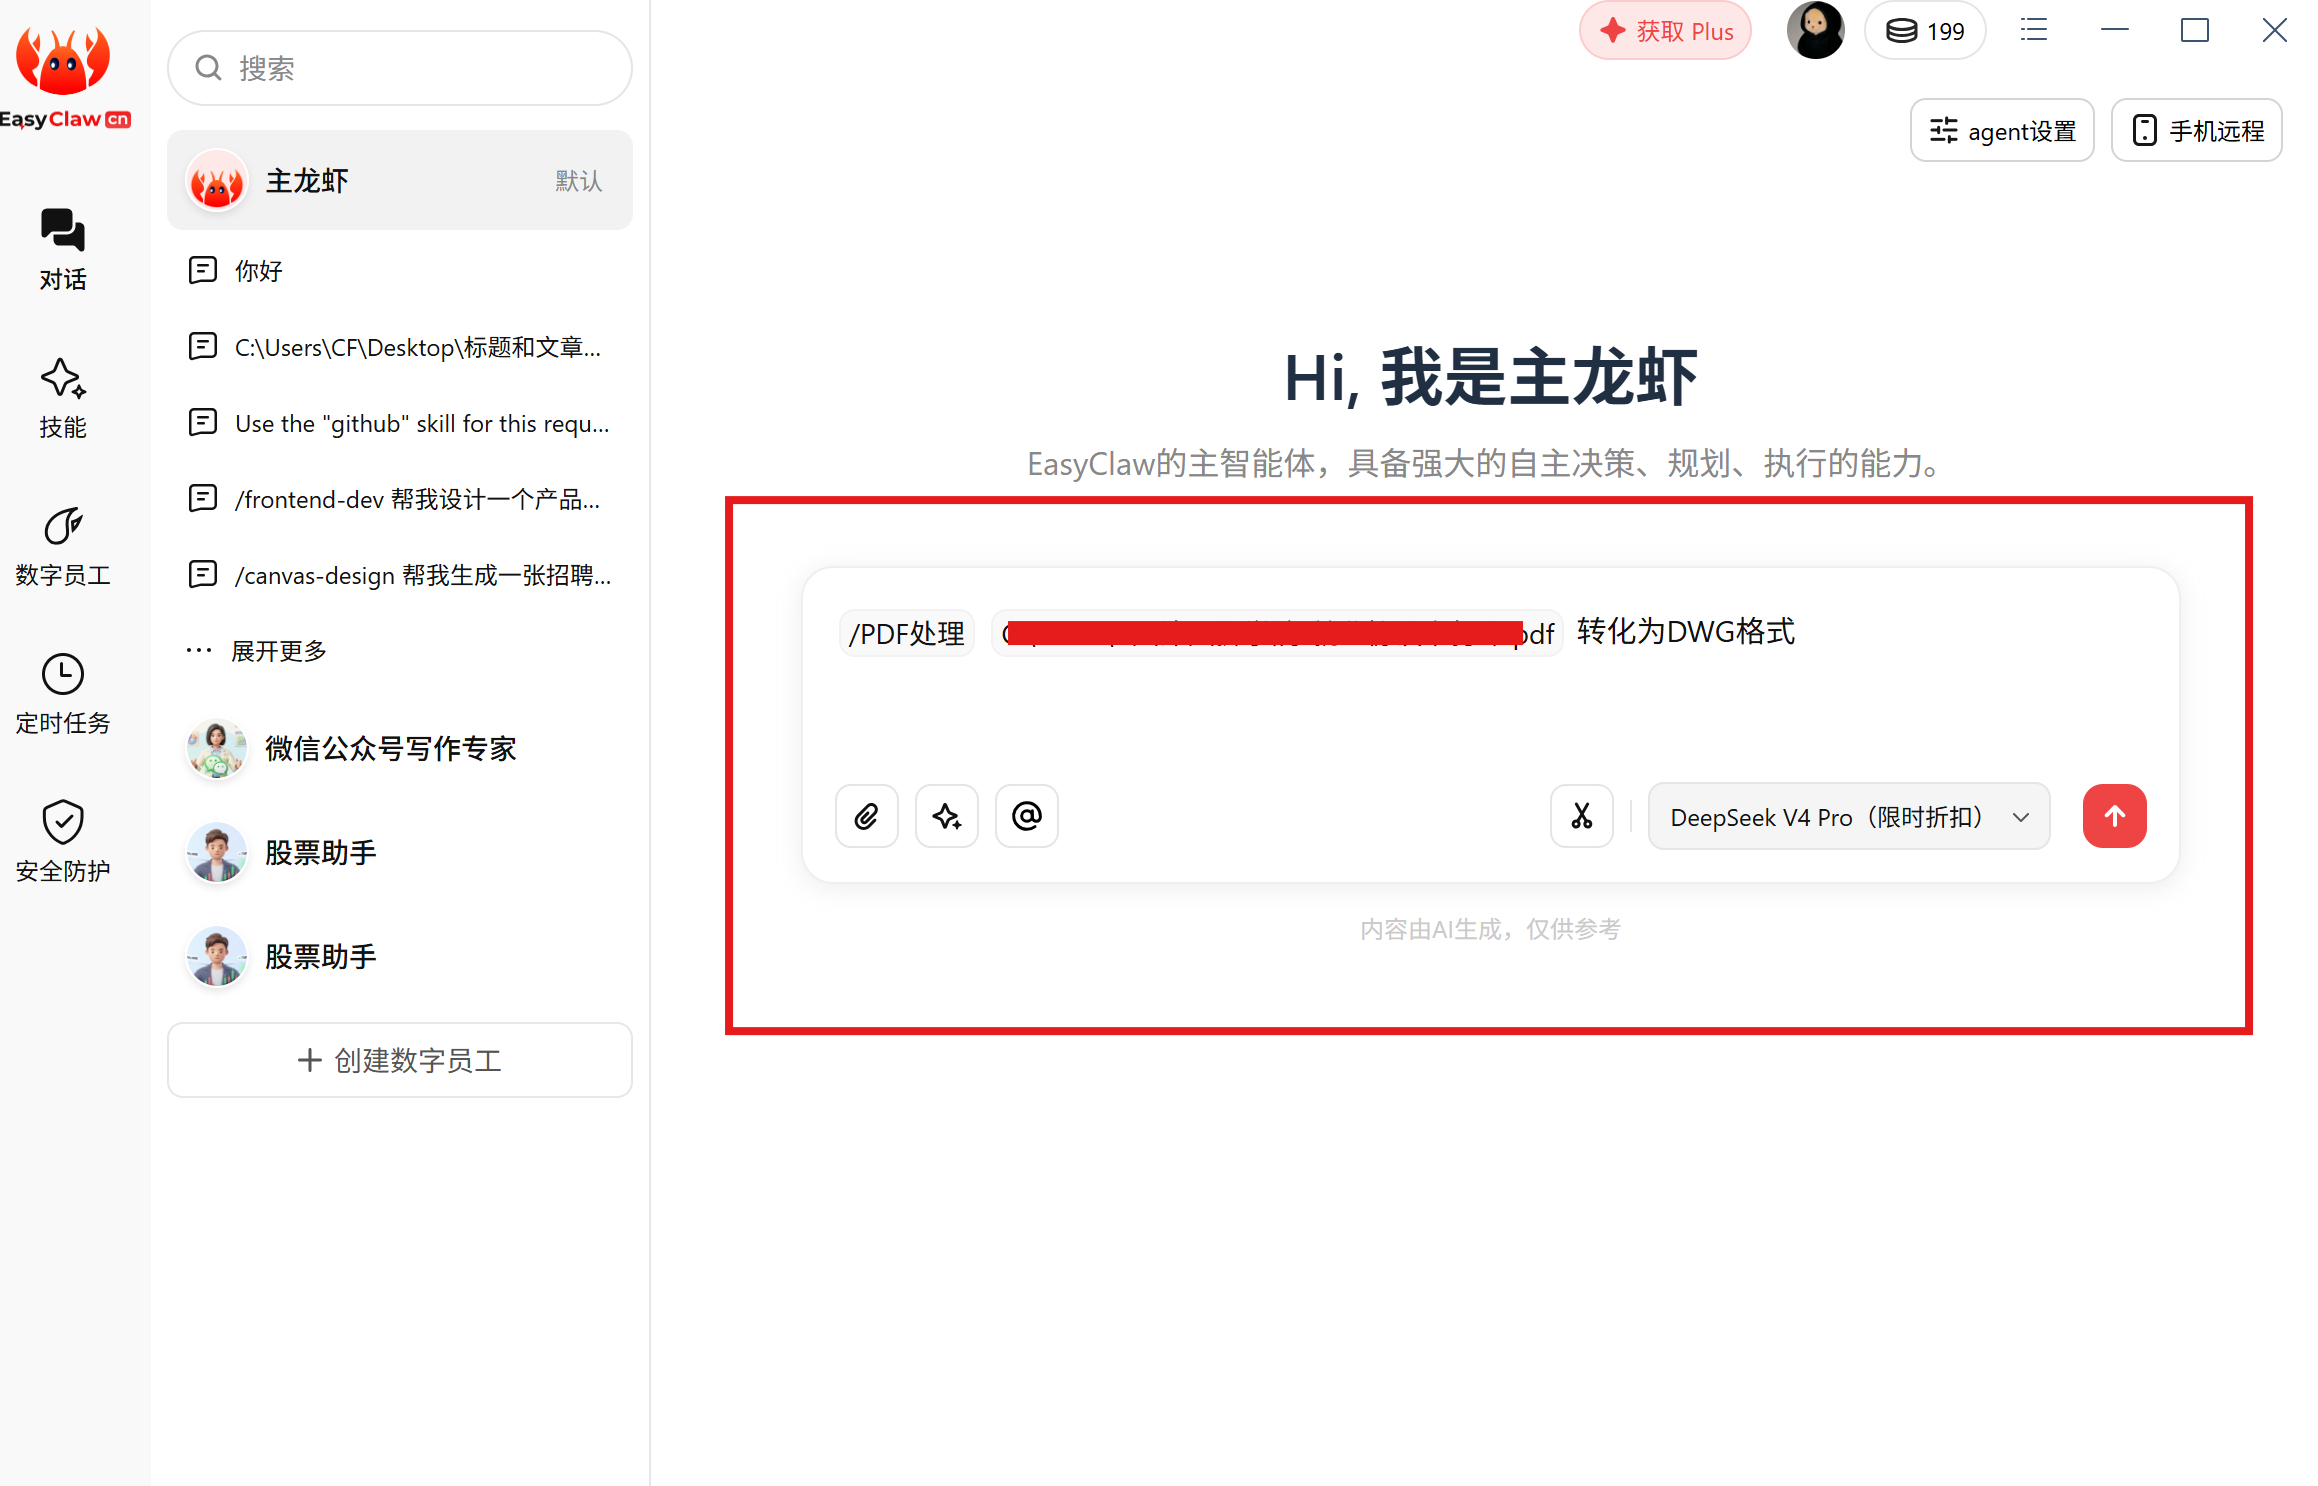Click the 主龙虾 lobster avatar
The image size is (2318, 1486).
217,181
